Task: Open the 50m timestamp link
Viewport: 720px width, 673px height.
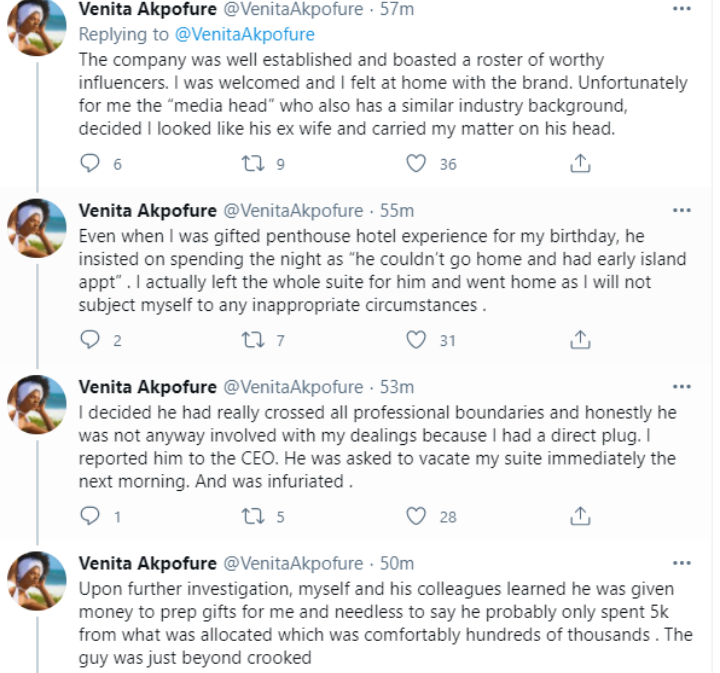Action: click(x=398, y=563)
